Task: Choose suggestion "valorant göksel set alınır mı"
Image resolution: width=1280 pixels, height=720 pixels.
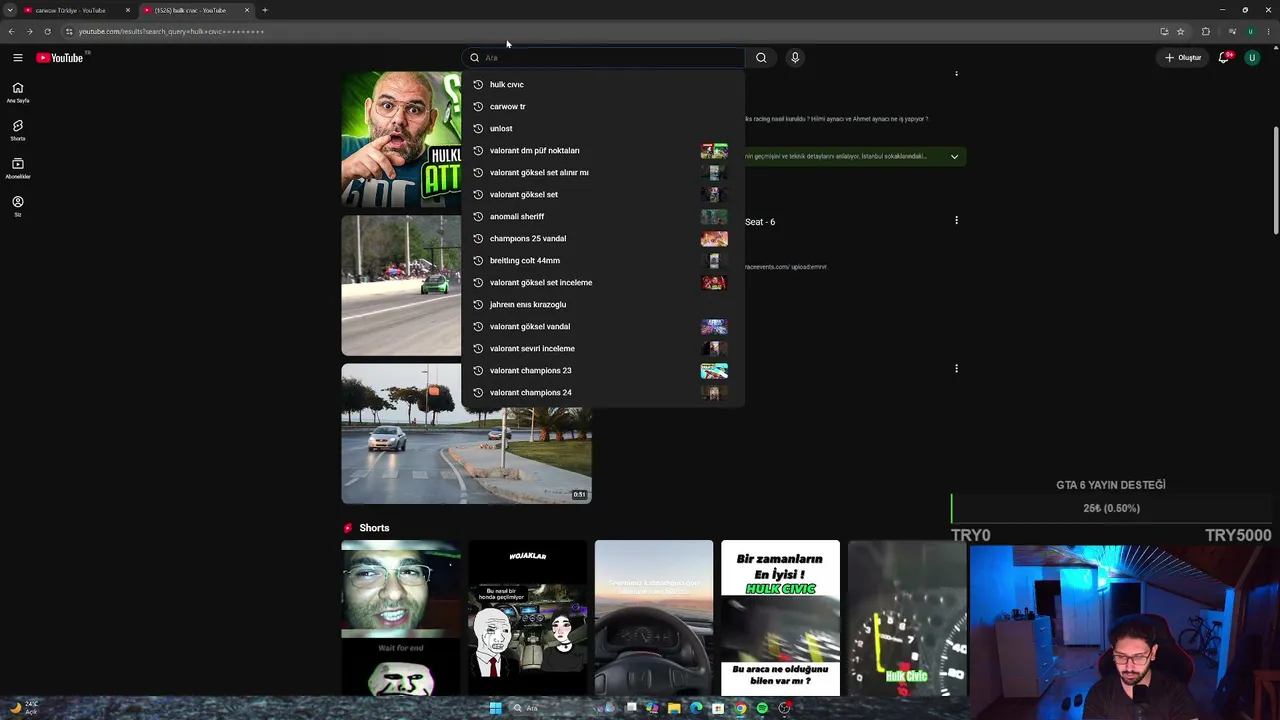Action: [x=603, y=173]
